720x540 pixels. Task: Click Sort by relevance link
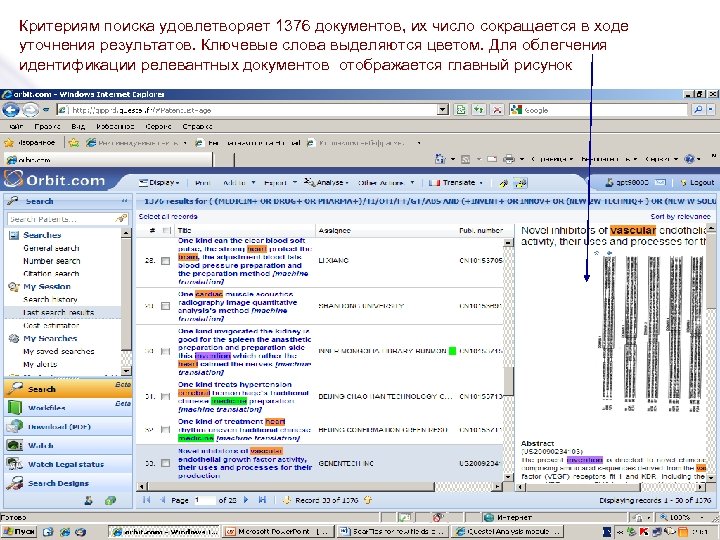680,216
